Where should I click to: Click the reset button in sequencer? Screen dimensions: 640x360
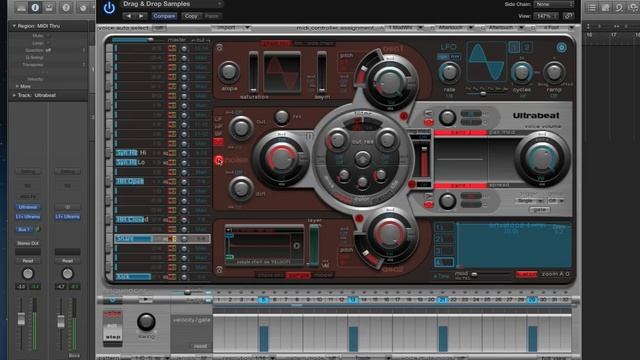click(x=200, y=346)
